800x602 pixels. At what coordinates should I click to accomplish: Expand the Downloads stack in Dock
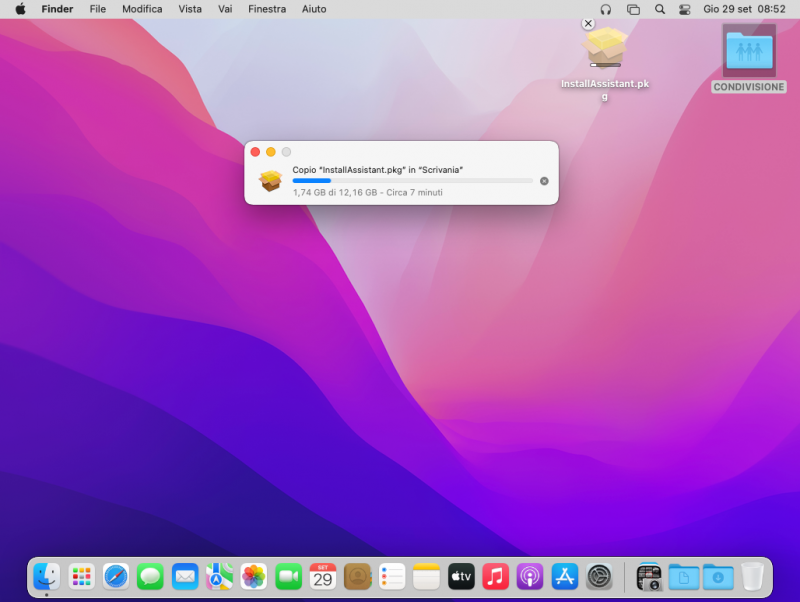tap(717, 577)
